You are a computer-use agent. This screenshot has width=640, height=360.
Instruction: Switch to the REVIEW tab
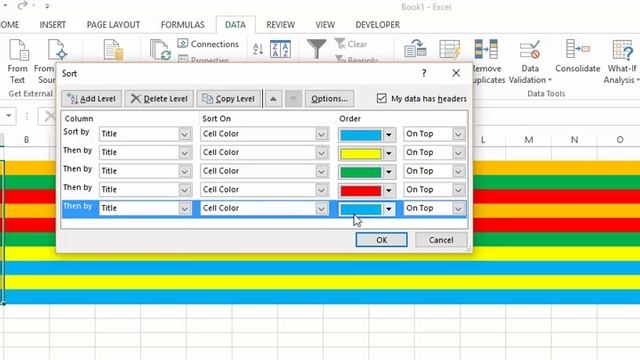[x=280, y=25]
